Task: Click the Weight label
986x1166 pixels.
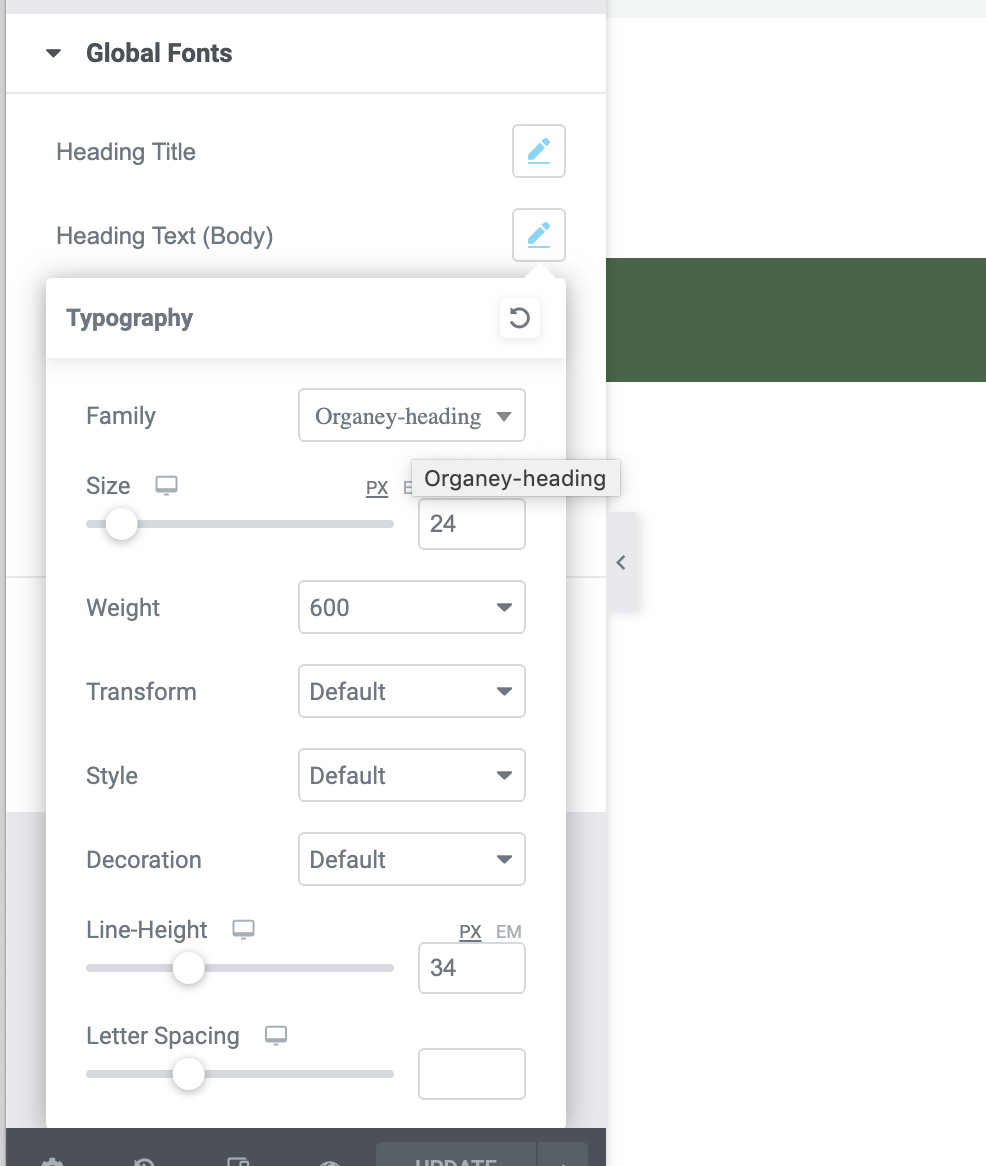Action: [123, 608]
